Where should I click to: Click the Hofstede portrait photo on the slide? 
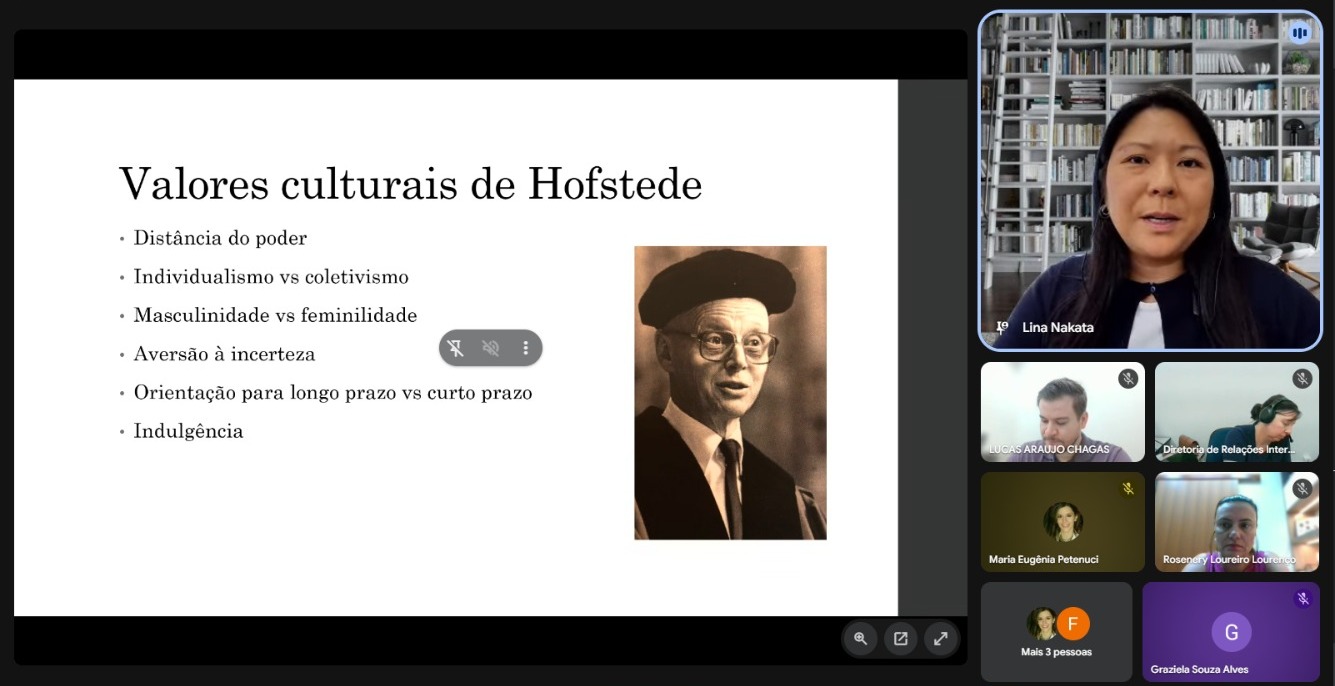pos(730,393)
